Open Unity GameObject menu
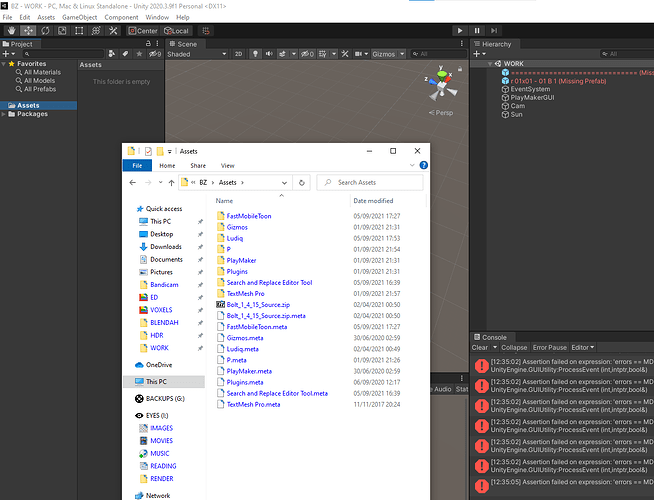Screen dimensions: 654x500 click(79, 17)
